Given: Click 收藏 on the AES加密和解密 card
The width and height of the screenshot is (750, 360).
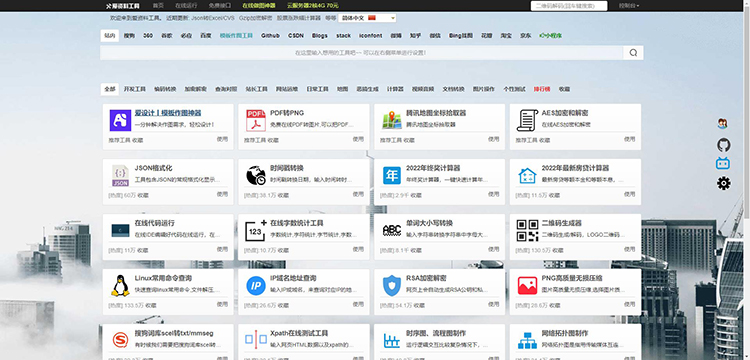Looking at the screenshot, I should [545, 141].
